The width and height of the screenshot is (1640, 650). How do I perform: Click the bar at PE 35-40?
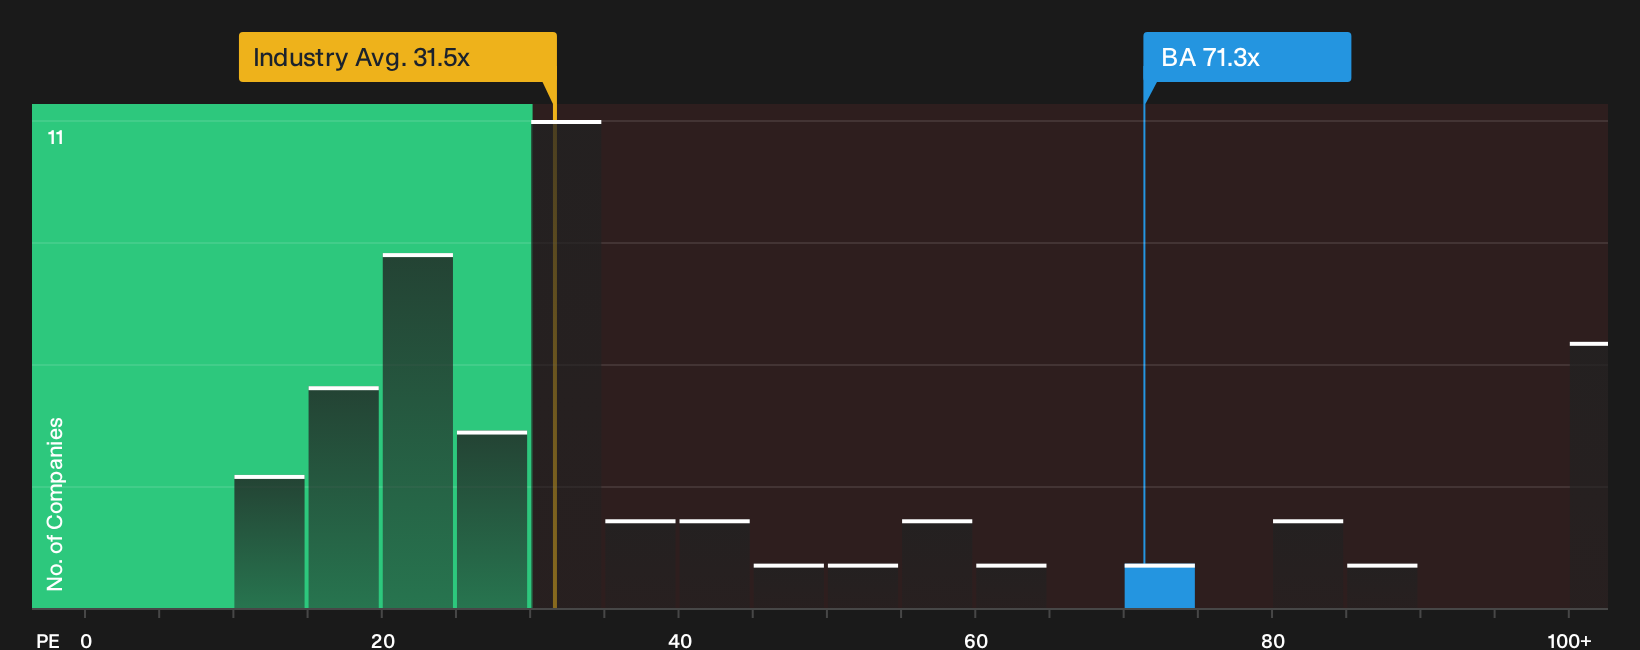tap(640, 564)
